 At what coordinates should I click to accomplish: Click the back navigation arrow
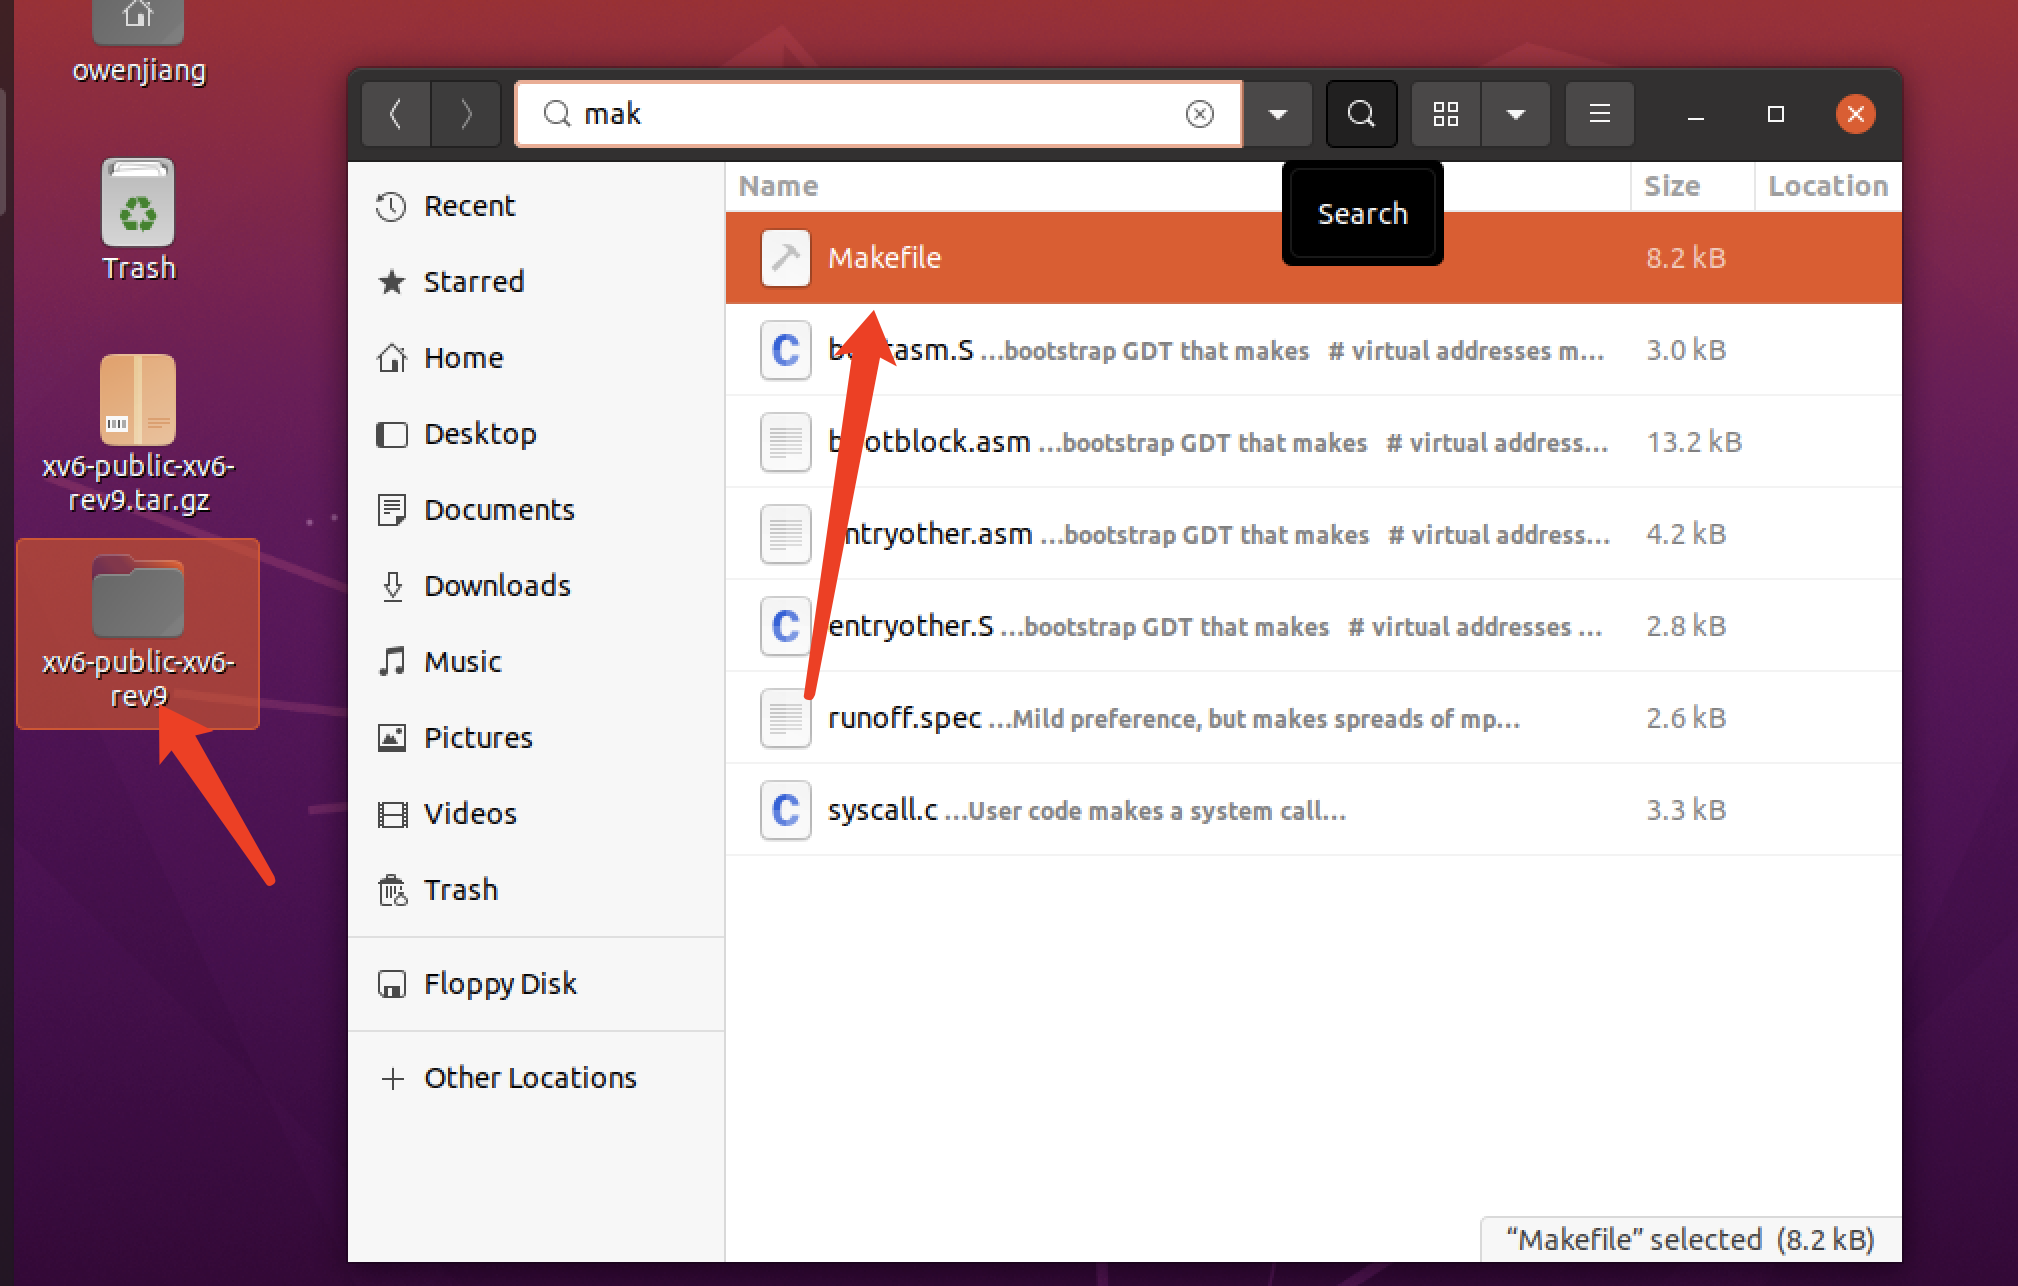click(x=395, y=113)
